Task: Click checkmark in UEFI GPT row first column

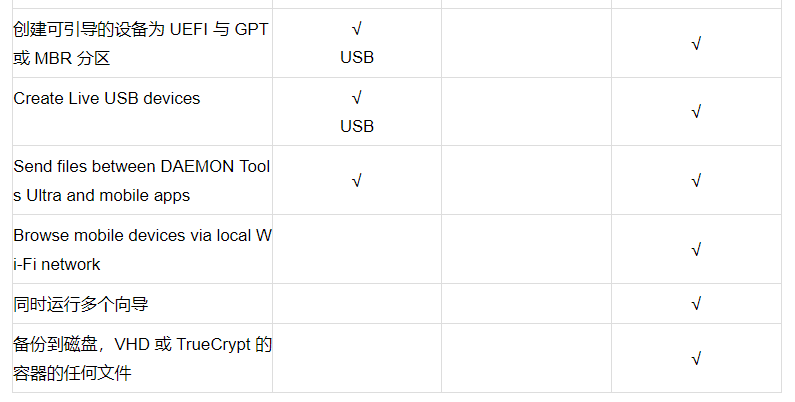Action: [x=356, y=29]
